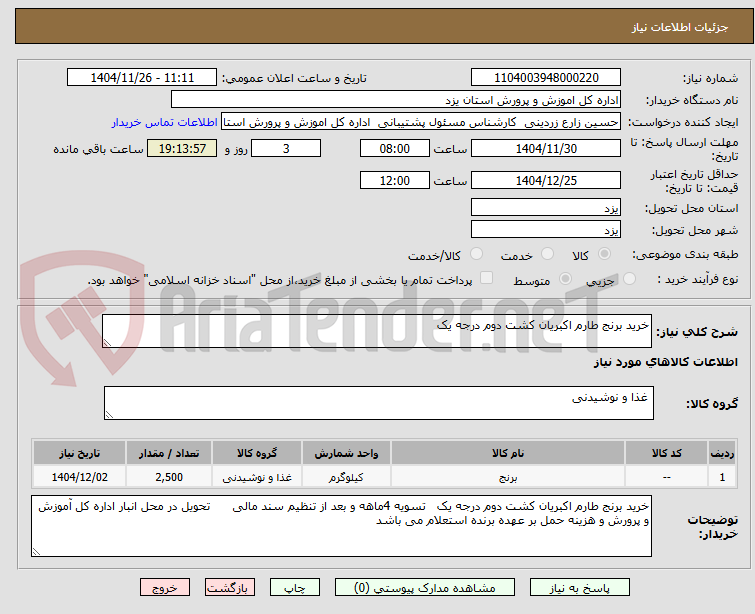Image resolution: width=755 pixels, height=614 pixels.
Task: Click the requester field حسین زارع زردینی
Action: coord(421,122)
